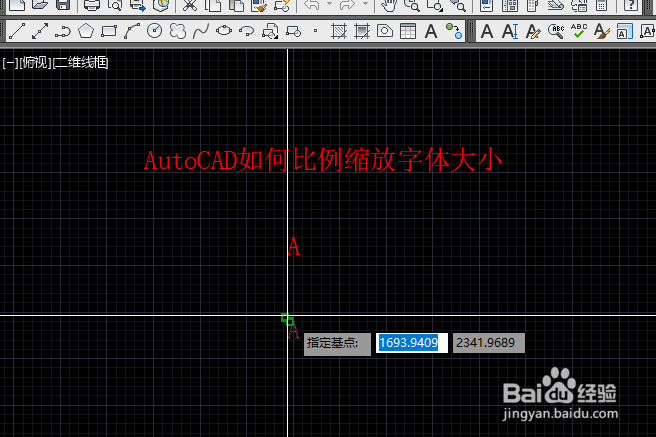The height and width of the screenshot is (437, 656).
Task: Select the Gradient fill tool
Action: point(362,31)
